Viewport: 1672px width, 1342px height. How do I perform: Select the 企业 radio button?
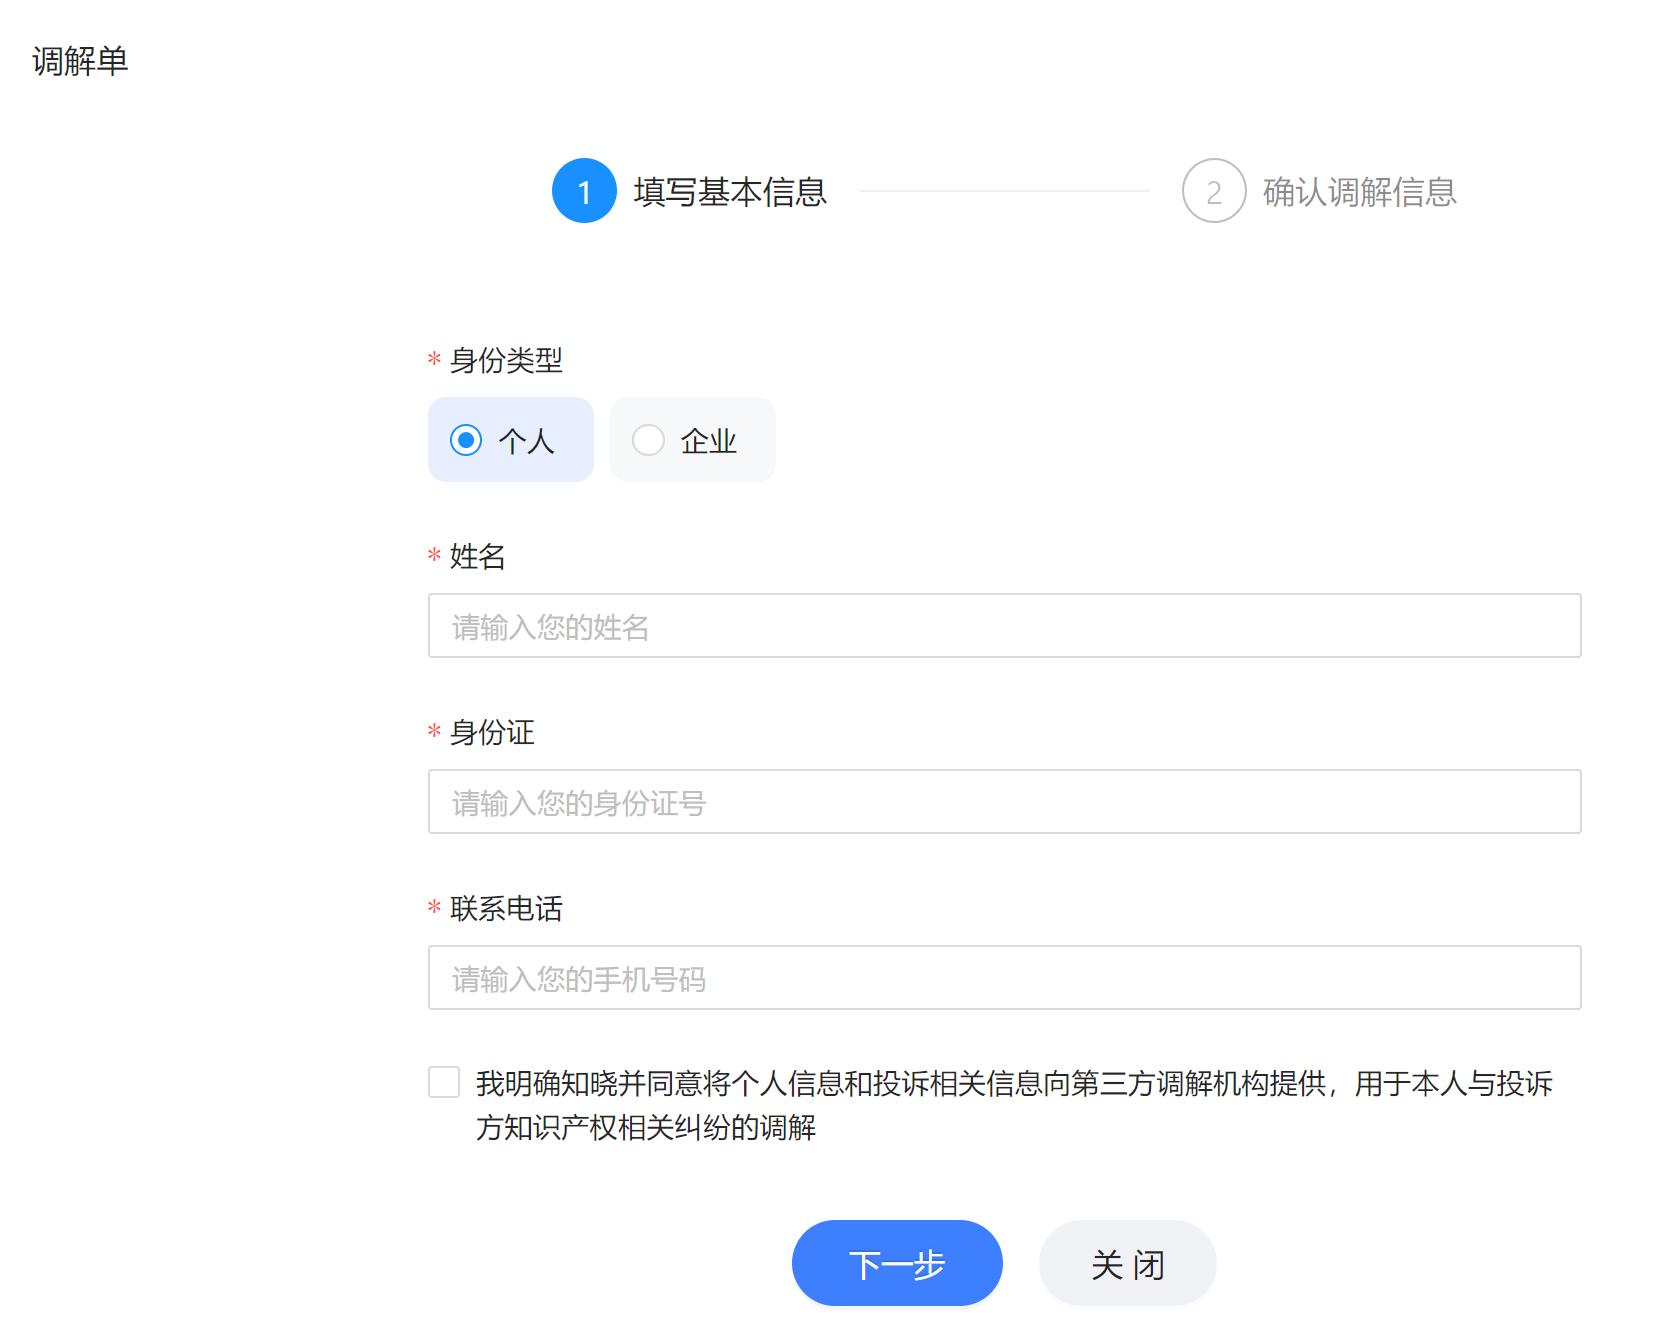tap(691, 439)
